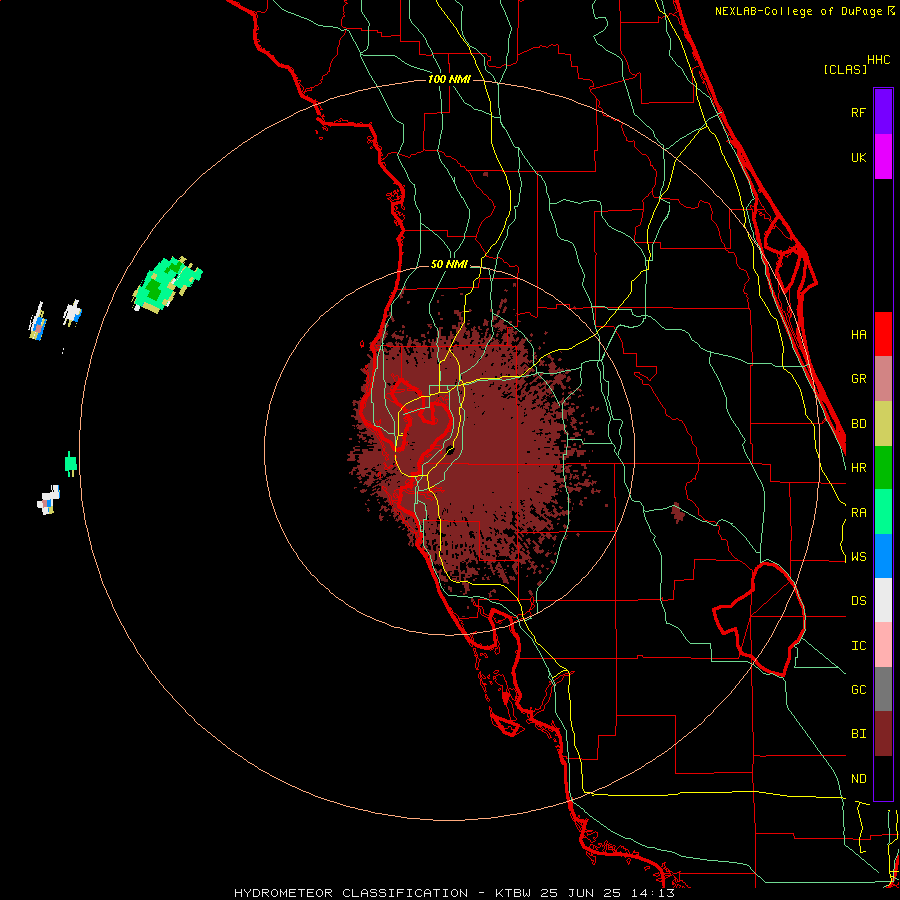Click the HA legend label
Viewport: 900px width, 900px height.
pos(858,334)
